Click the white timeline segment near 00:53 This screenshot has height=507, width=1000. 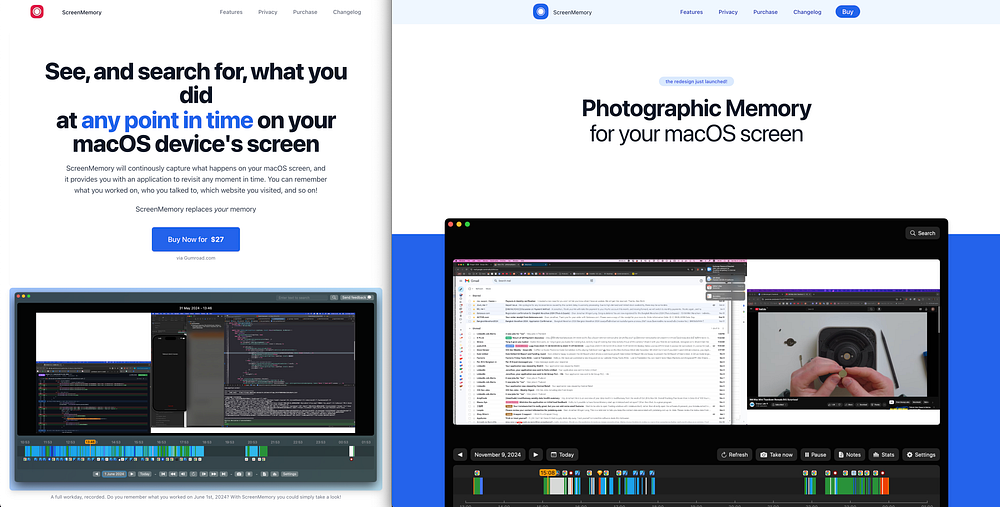click(351, 451)
